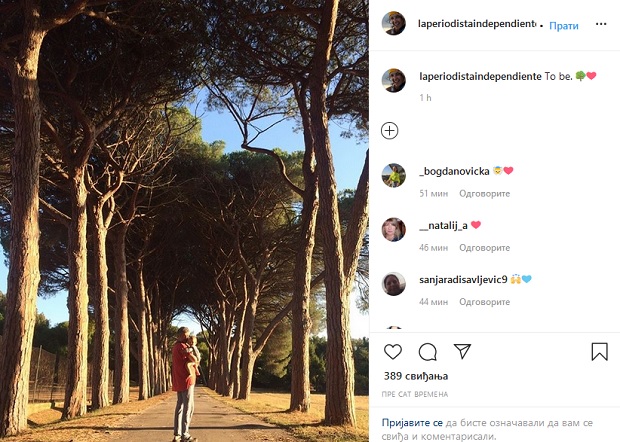Like the post with the heart icon

pyautogui.click(x=393, y=351)
